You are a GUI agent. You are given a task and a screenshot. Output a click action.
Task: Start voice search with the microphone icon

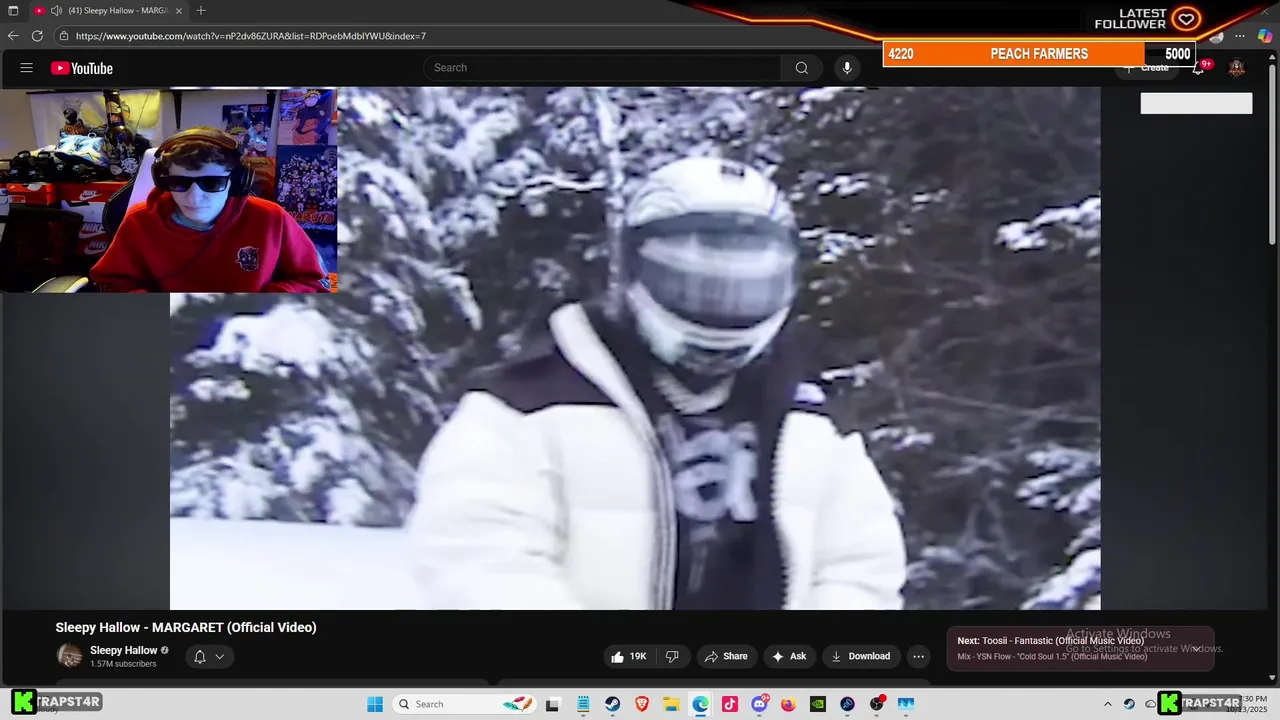pyautogui.click(x=847, y=68)
